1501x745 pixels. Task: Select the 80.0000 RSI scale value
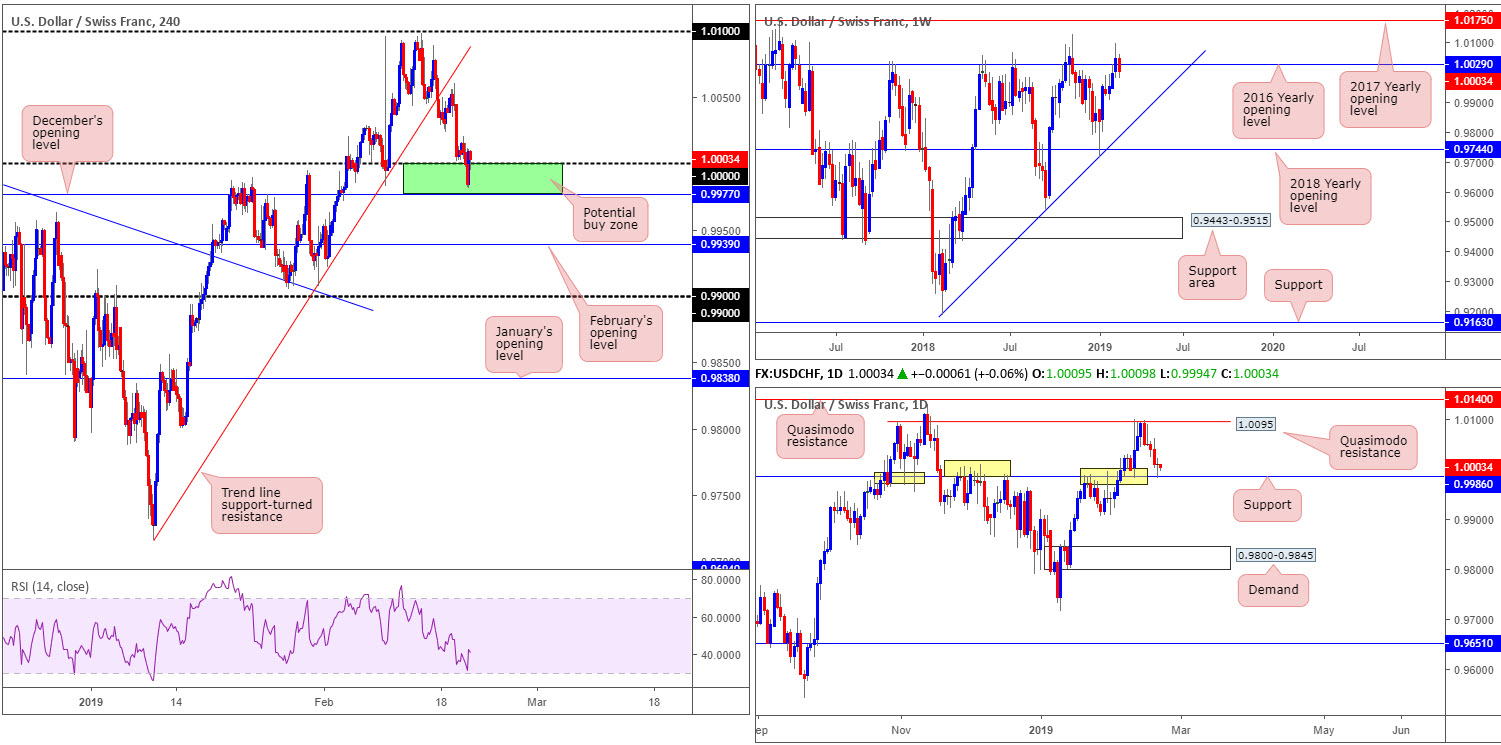[719, 580]
